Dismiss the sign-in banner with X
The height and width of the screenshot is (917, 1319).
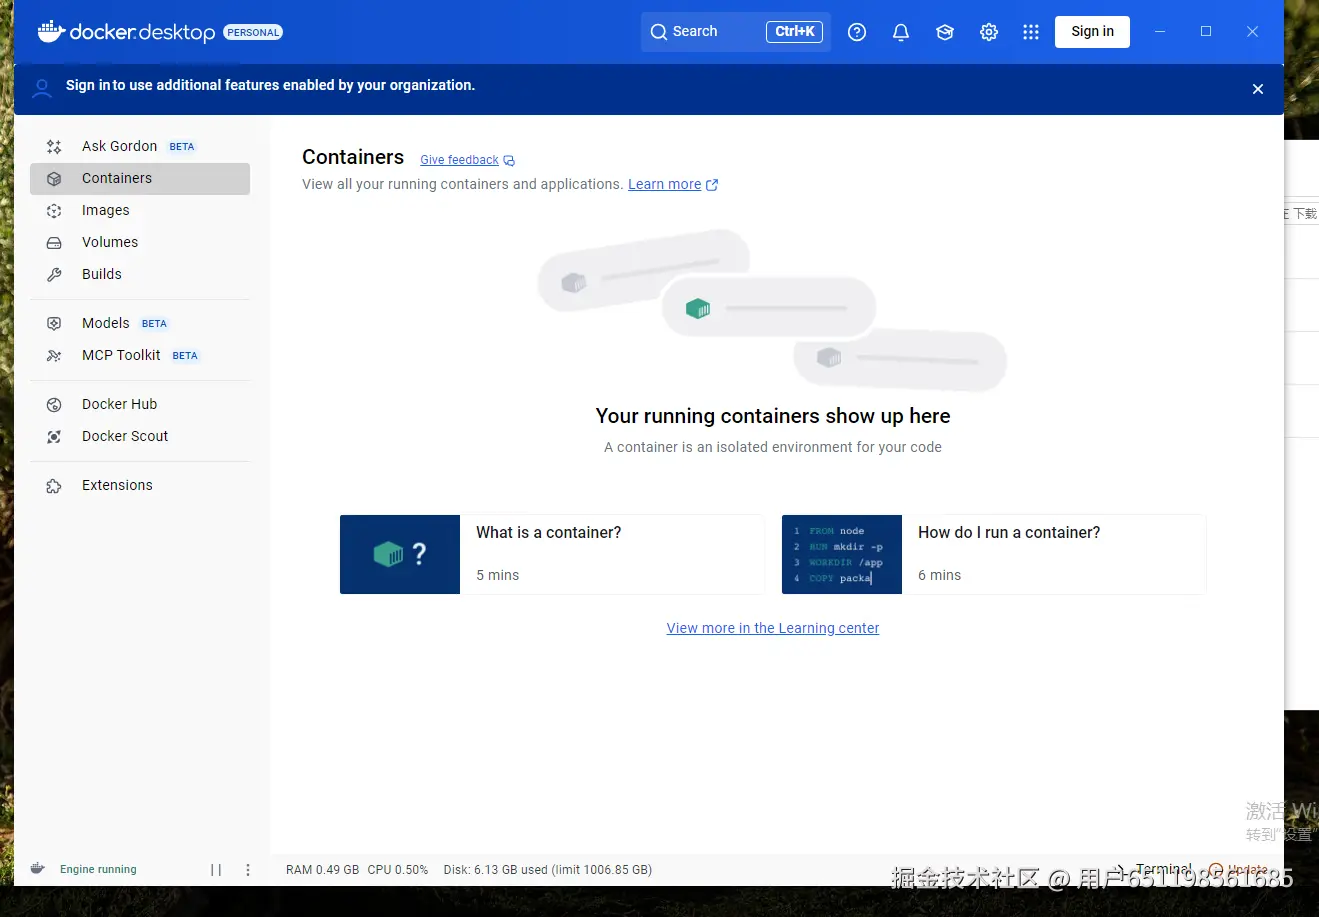click(1258, 89)
